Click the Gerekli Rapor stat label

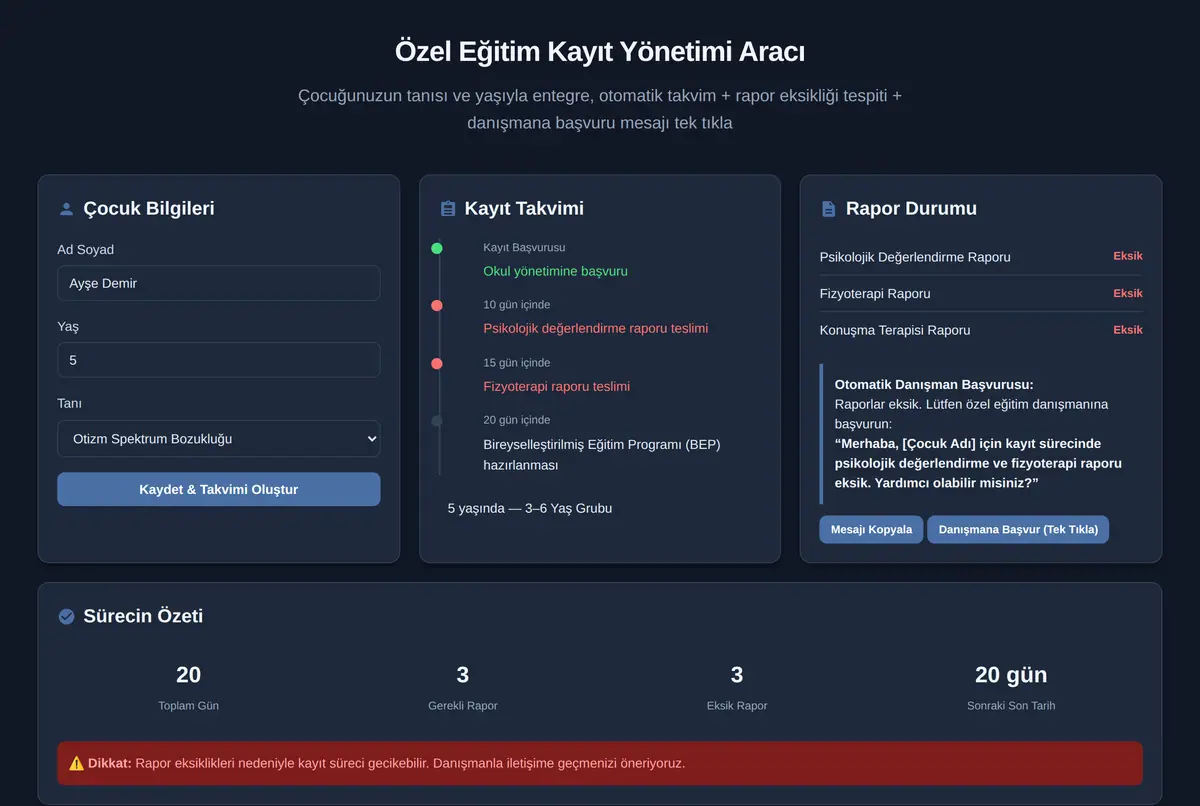click(463, 705)
